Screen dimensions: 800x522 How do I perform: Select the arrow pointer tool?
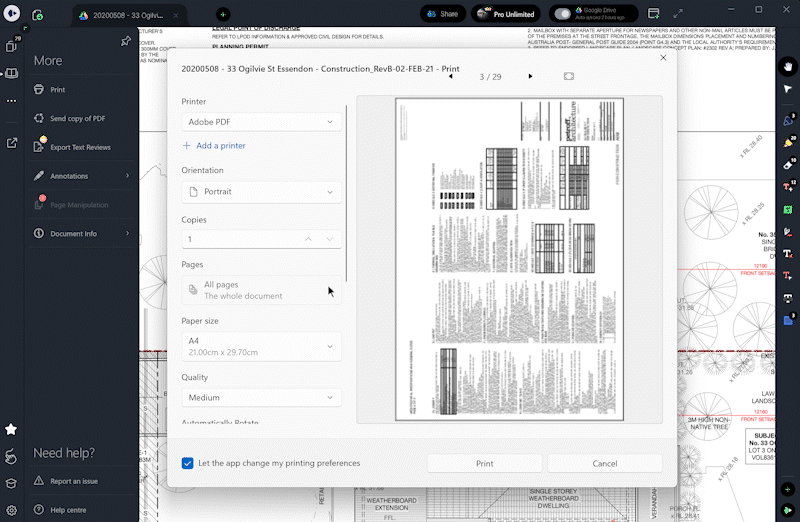[x=788, y=89]
